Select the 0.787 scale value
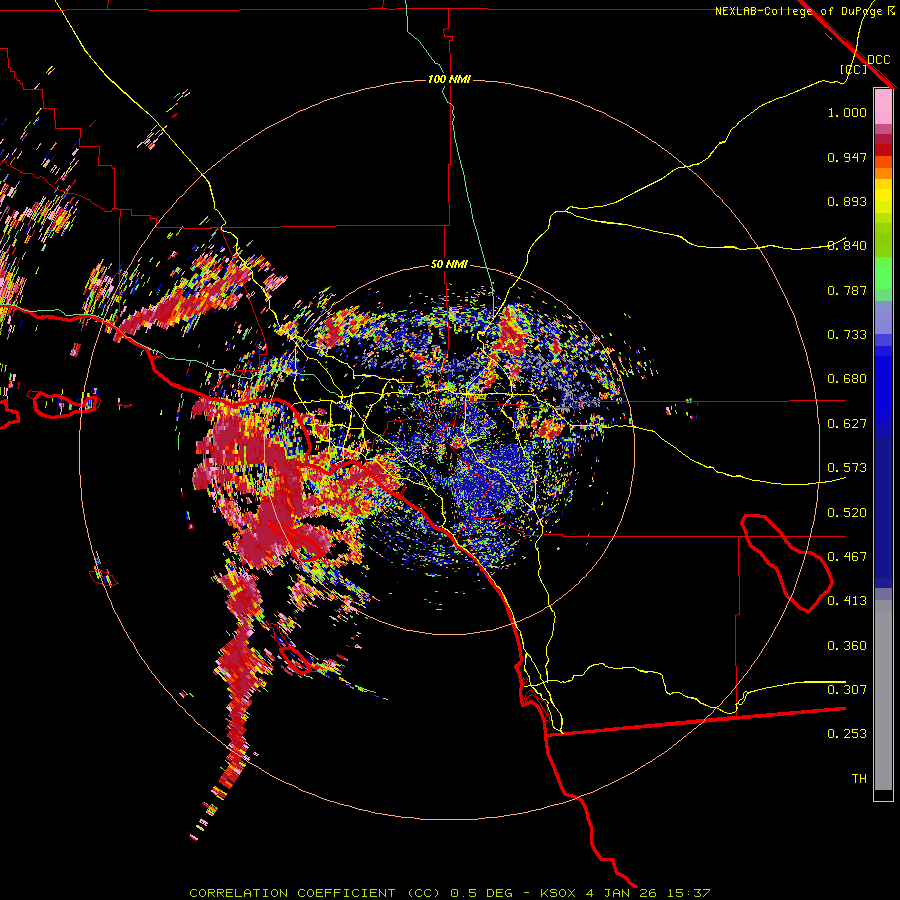Viewport: 900px width, 900px height. 847,290
